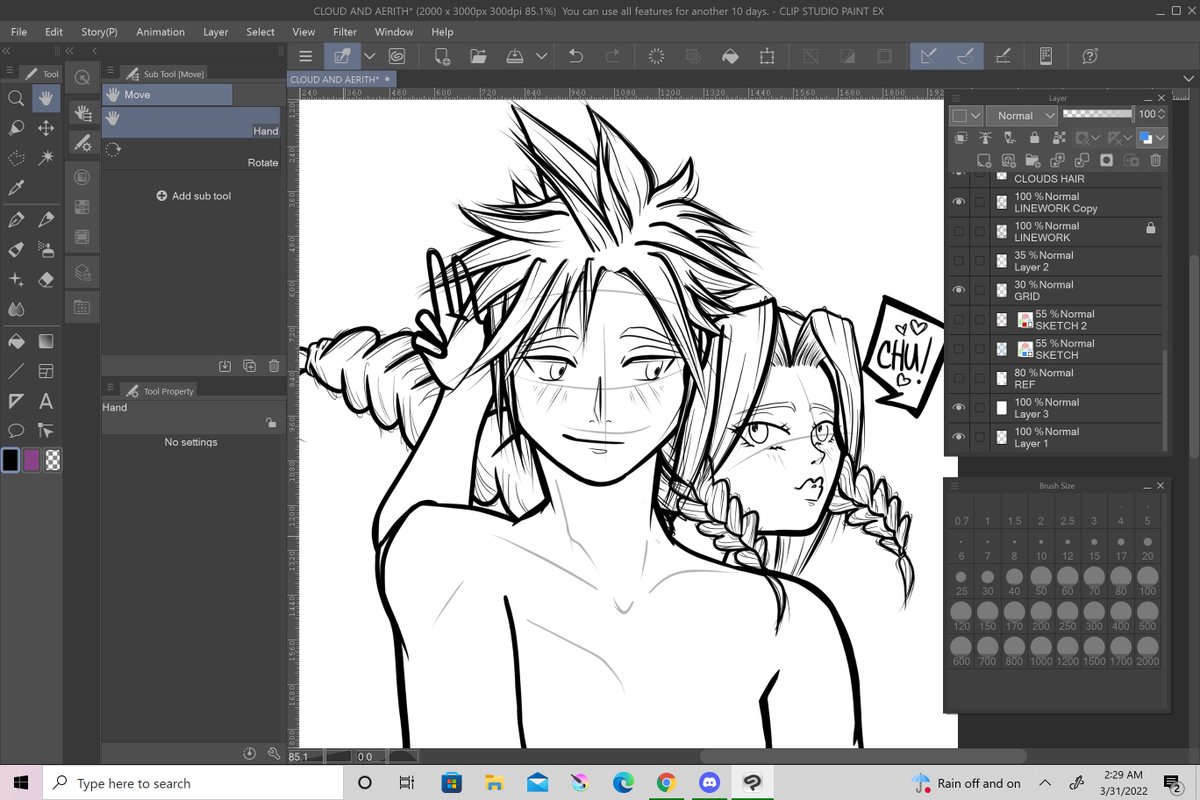Open the File menu

[x=19, y=32]
